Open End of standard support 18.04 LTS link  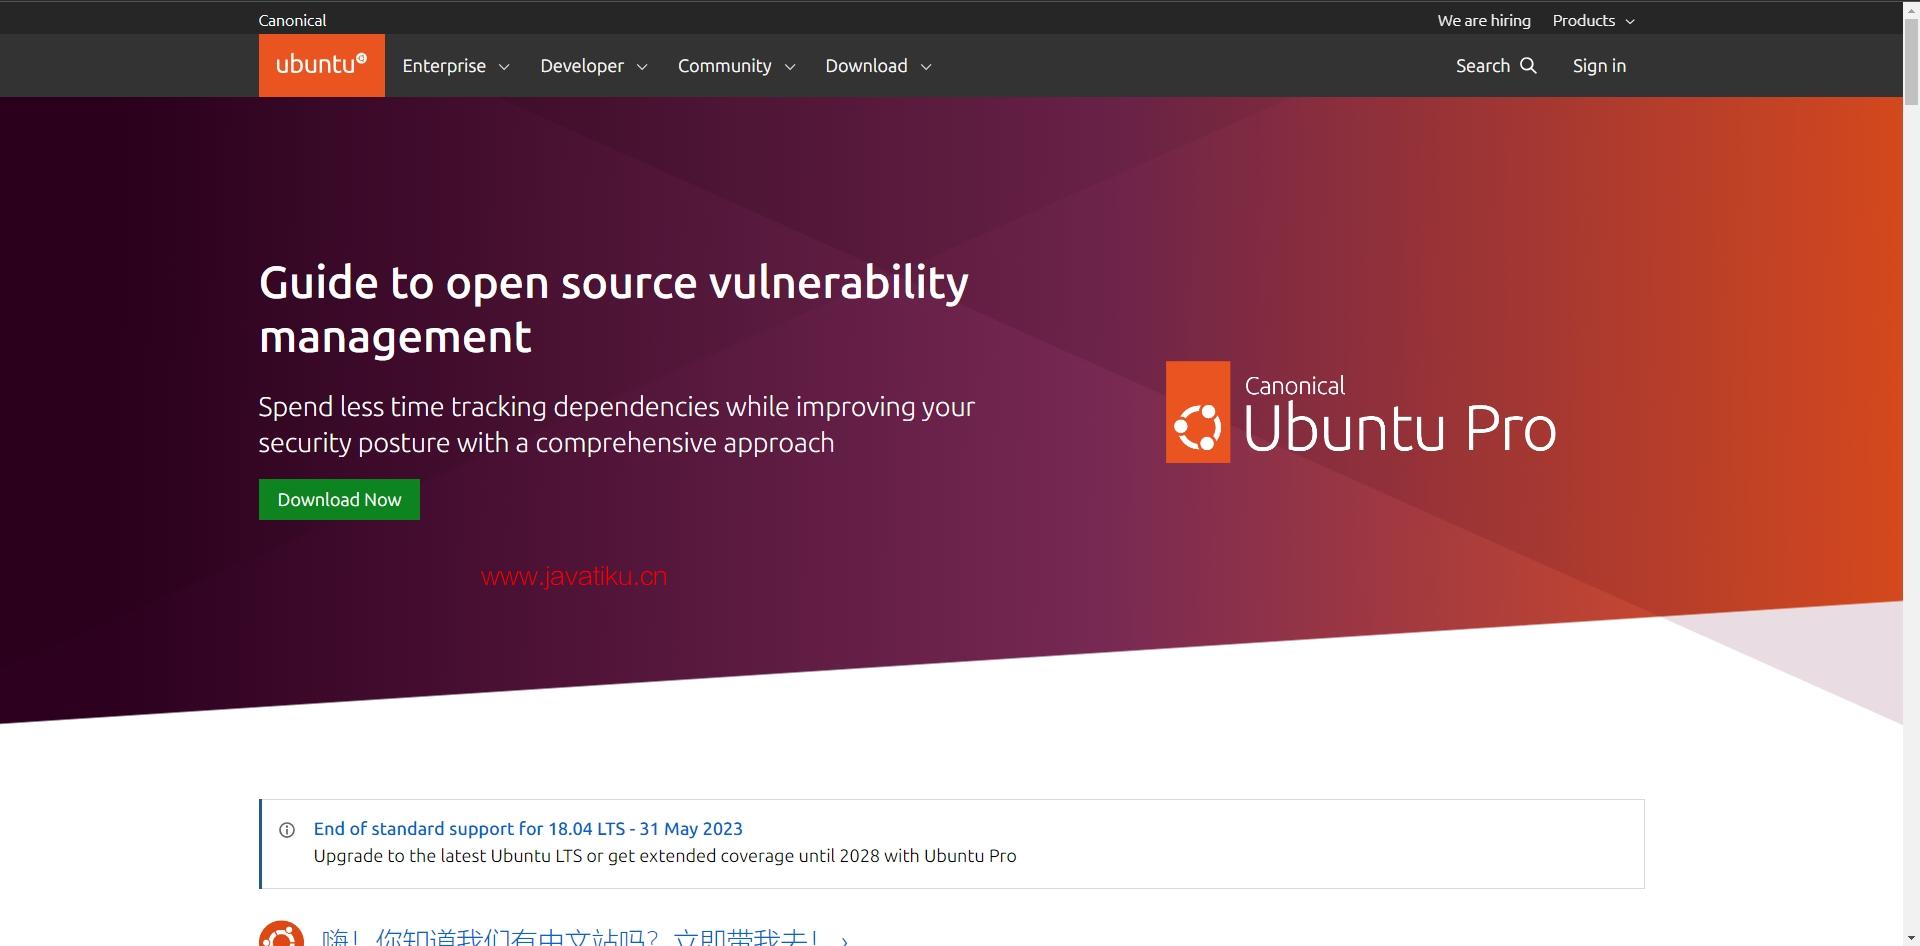pyautogui.click(x=528, y=829)
